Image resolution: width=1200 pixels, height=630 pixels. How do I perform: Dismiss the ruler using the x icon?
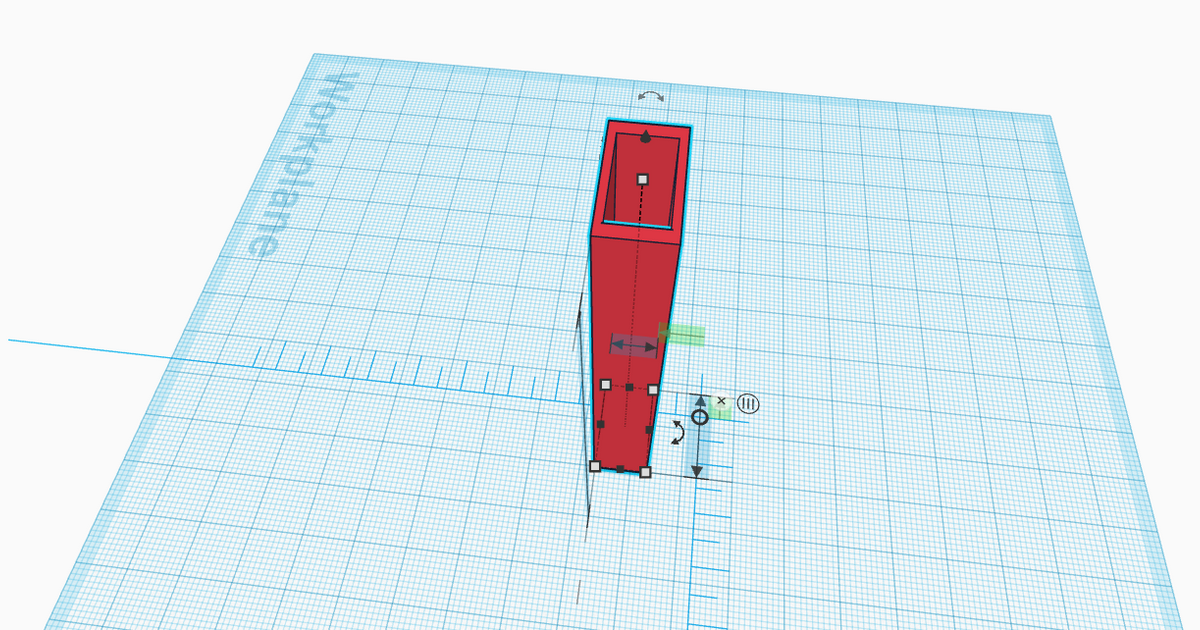722,401
